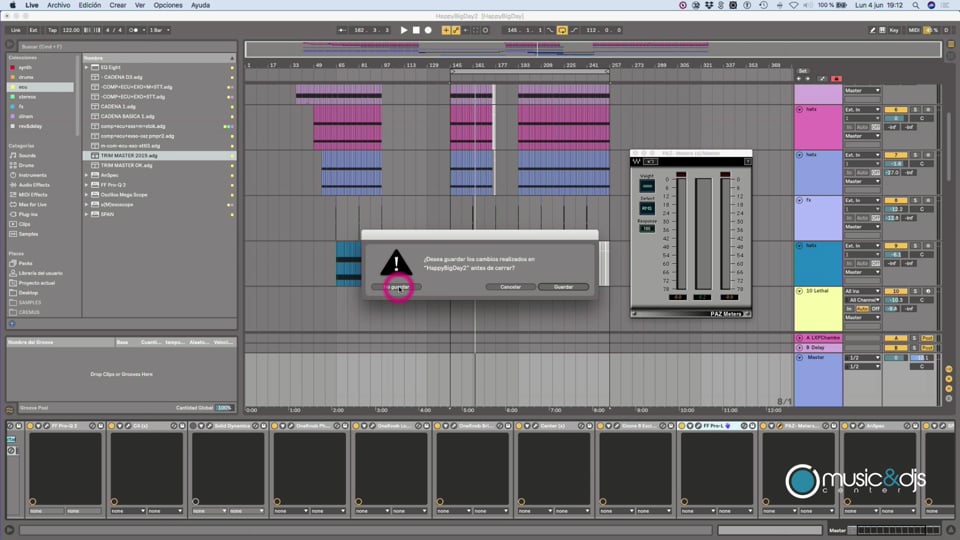
Task: Click the PAZ Meters Weight selector
Action: coord(647,186)
